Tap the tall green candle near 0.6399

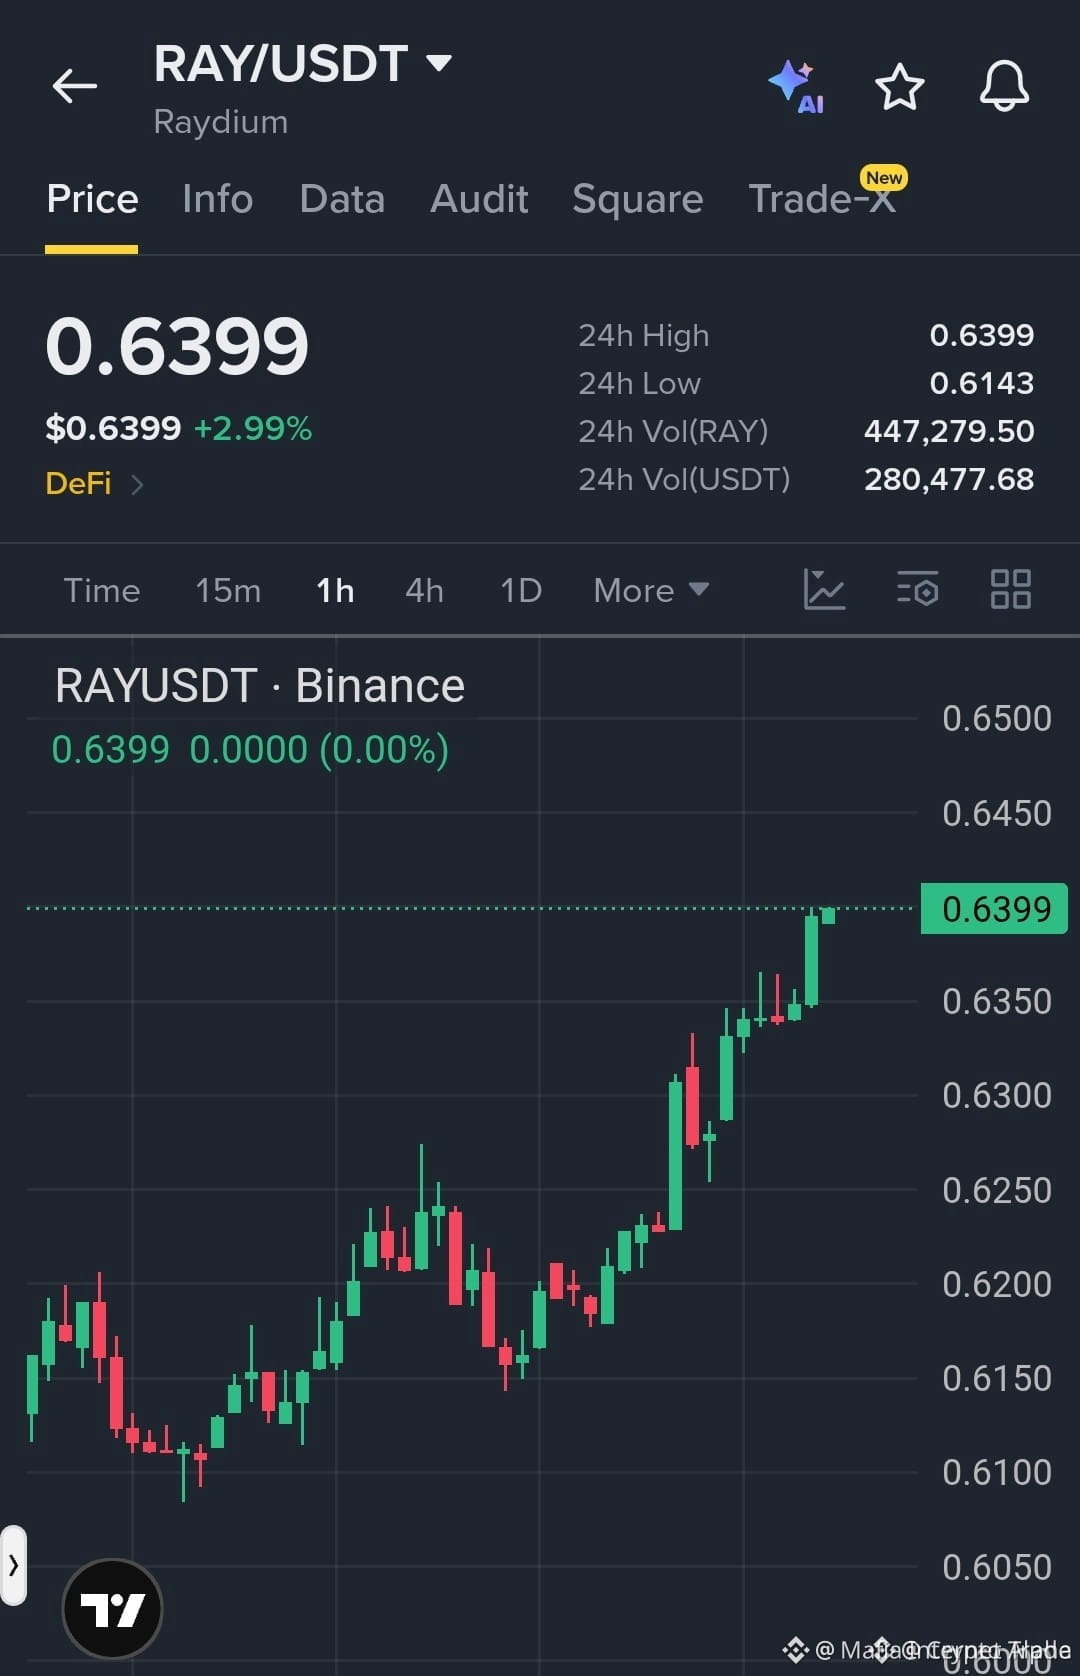811,960
